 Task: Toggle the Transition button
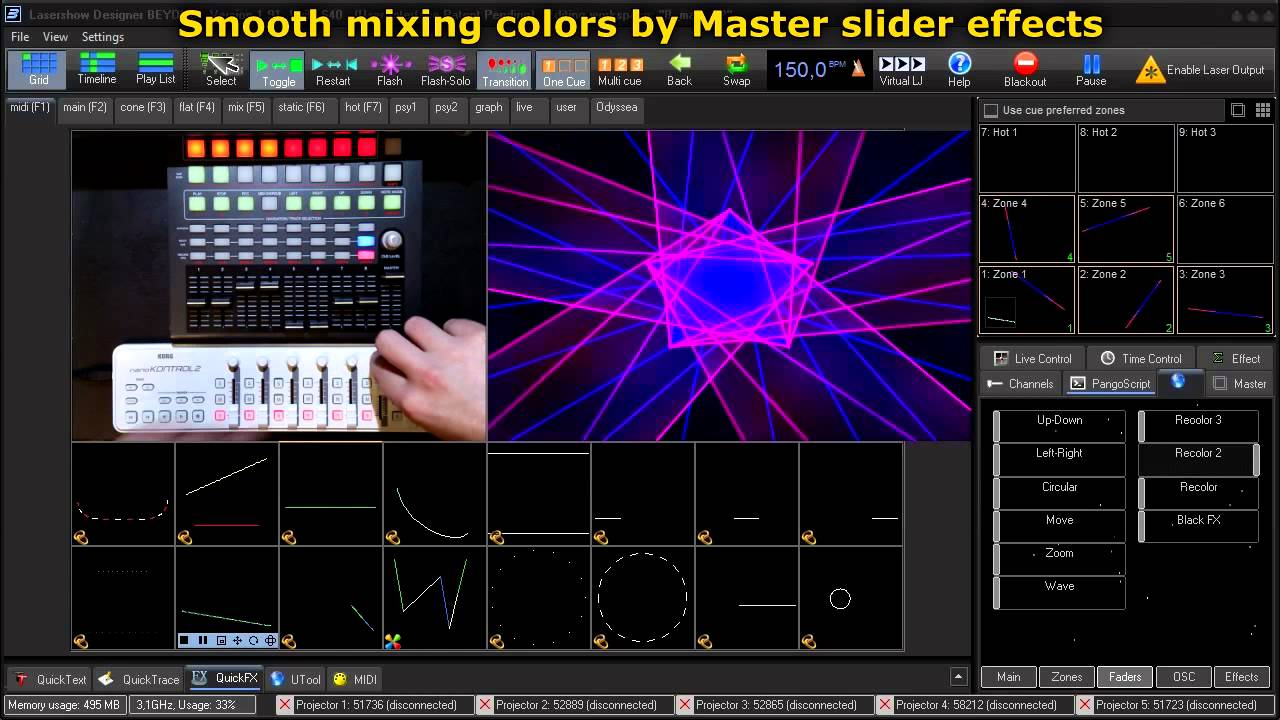click(505, 70)
